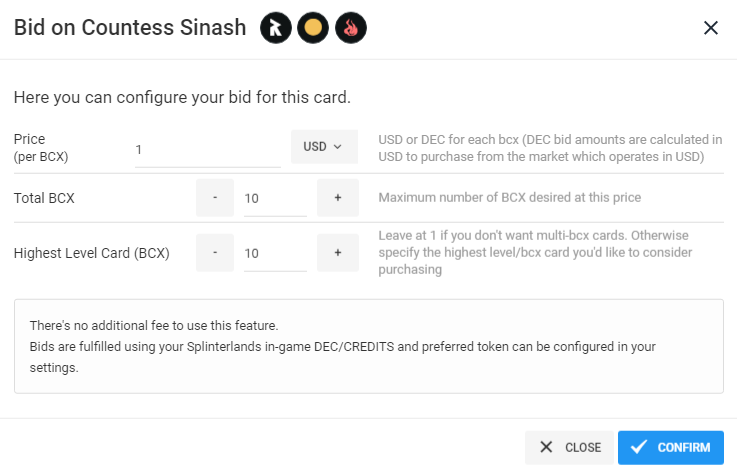Increase Total BCX with the plus button
The width and height of the screenshot is (737, 475).
pos(338,198)
